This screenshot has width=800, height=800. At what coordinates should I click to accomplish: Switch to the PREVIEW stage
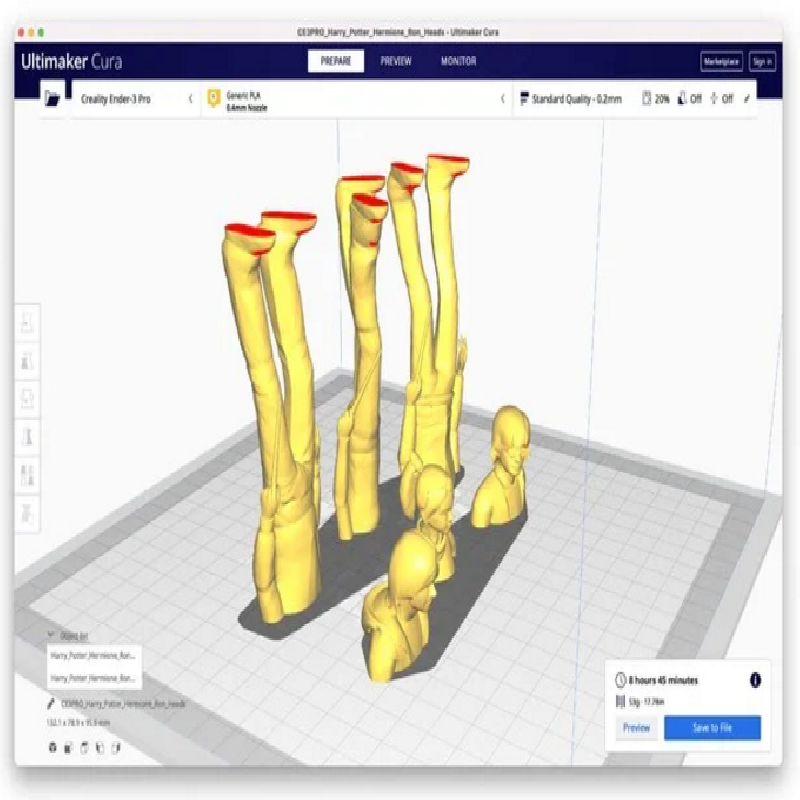pyautogui.click(x=396, y=61)
